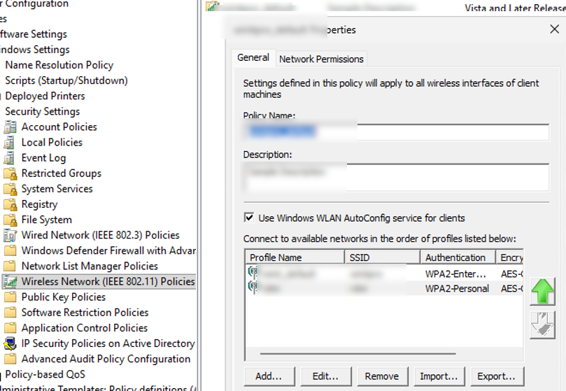Click the Description text box
Screen dimensions: 566x391
[x=396, y=177]
